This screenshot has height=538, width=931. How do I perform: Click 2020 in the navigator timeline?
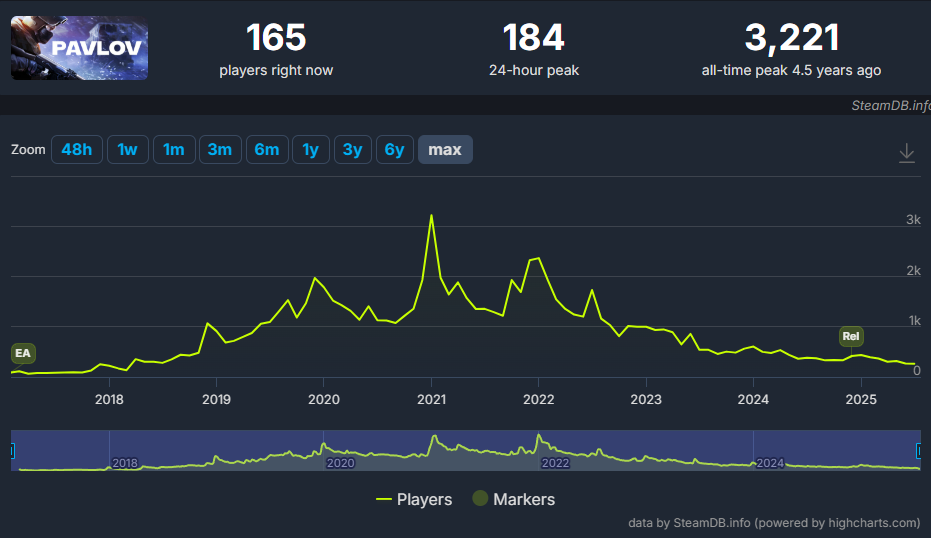340,463
